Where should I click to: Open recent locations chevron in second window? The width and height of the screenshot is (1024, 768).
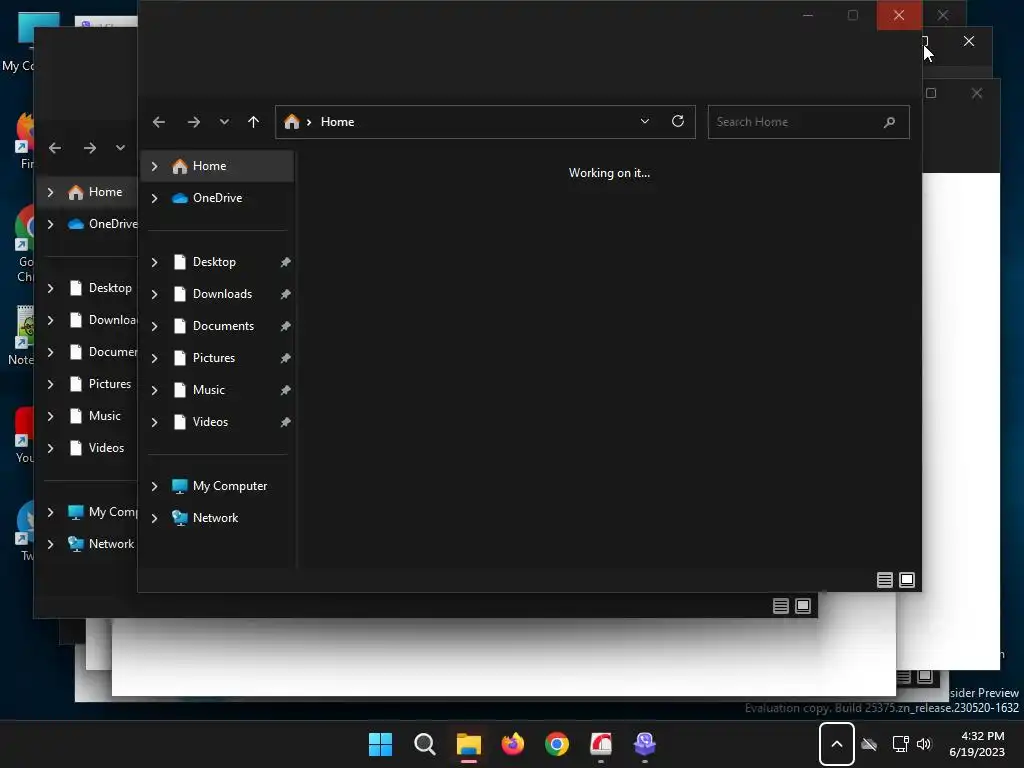(x=120, y=148)
